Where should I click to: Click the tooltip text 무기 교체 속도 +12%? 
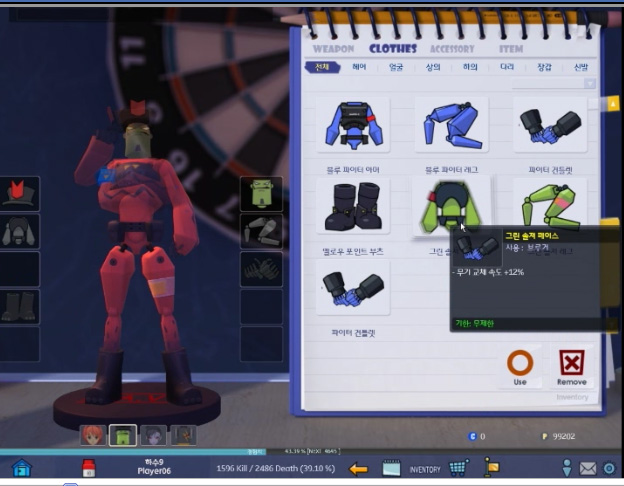(x=488, y=272)
